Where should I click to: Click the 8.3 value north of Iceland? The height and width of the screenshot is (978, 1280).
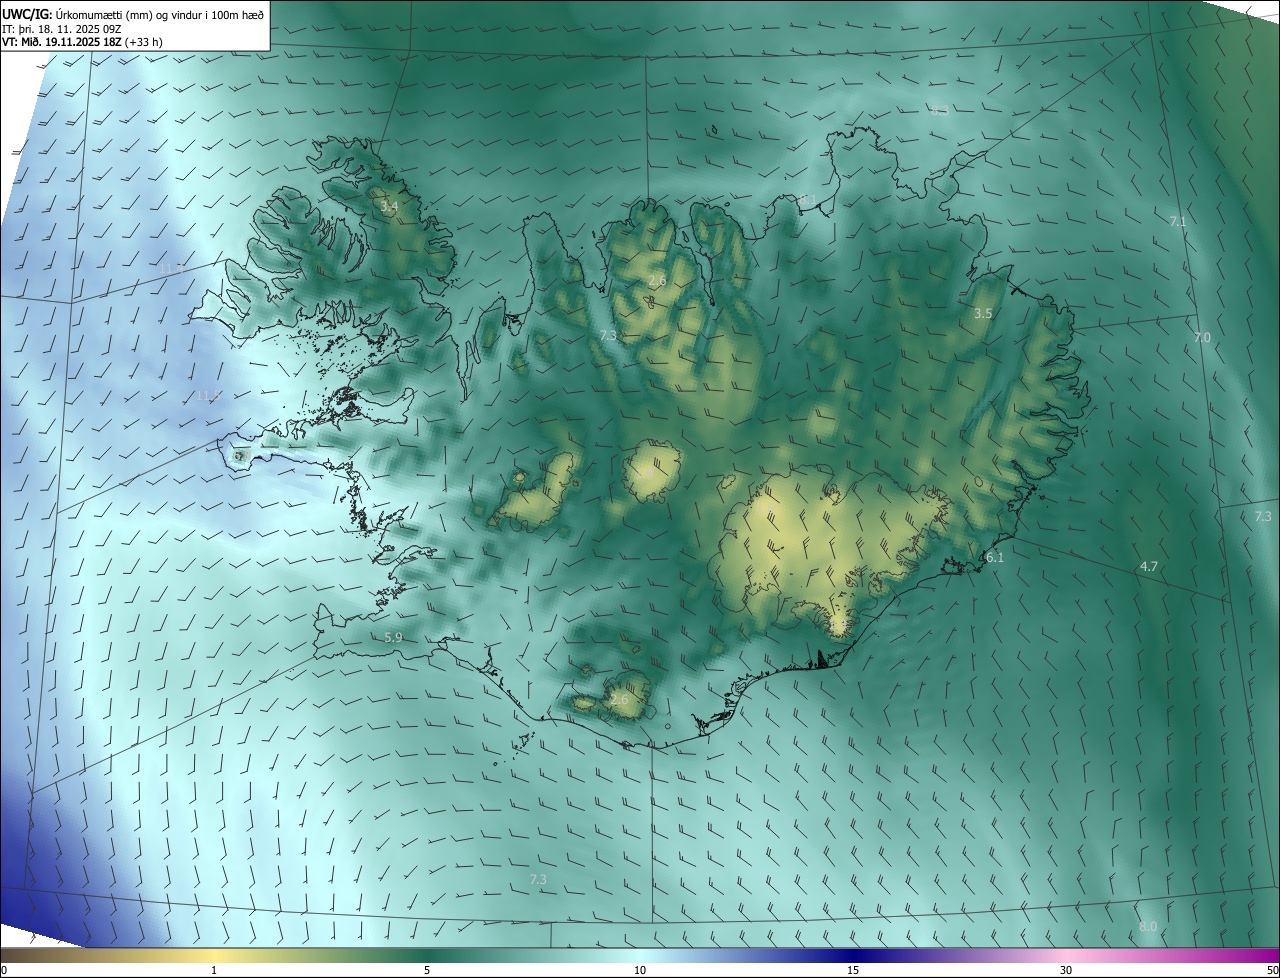[940, 110]
